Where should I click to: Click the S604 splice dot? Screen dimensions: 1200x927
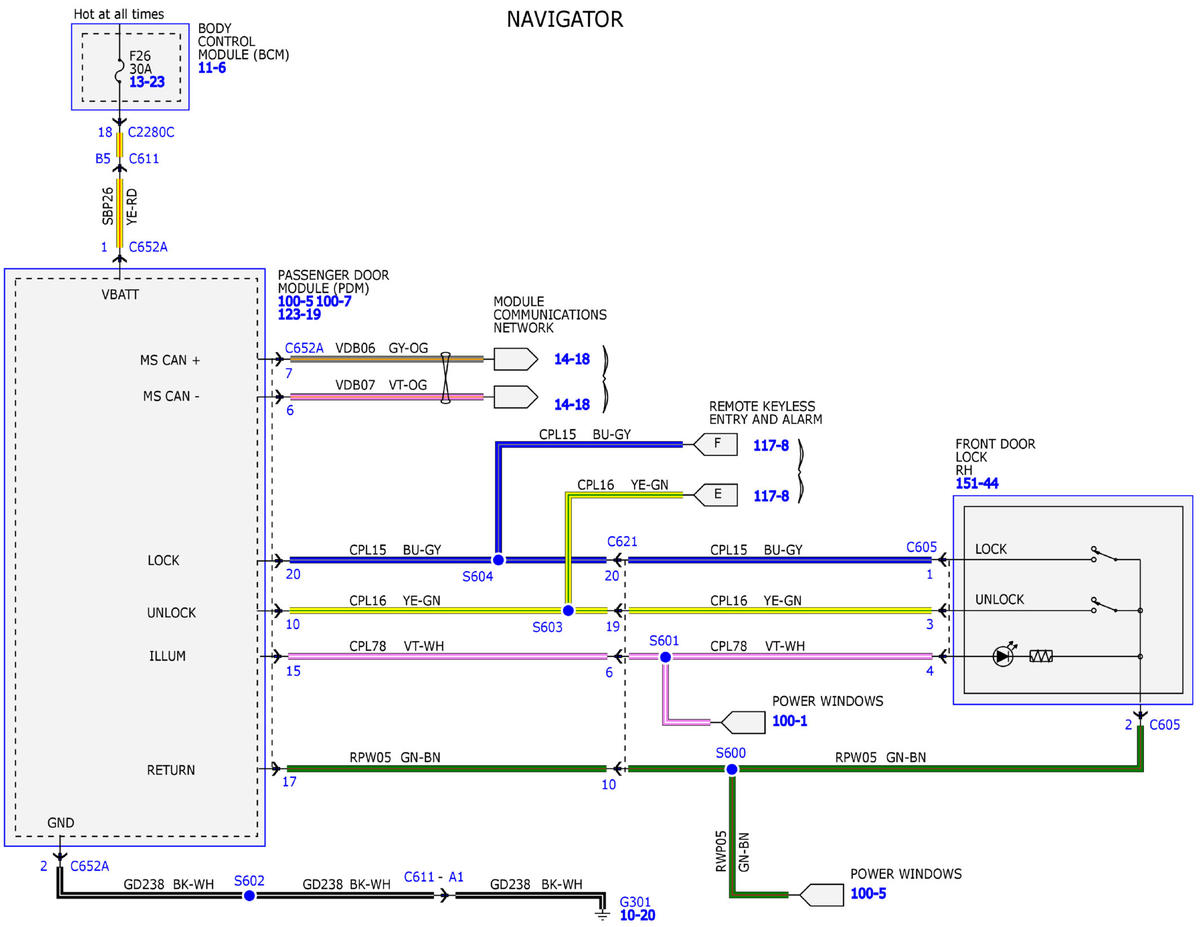tap(497, 560)
